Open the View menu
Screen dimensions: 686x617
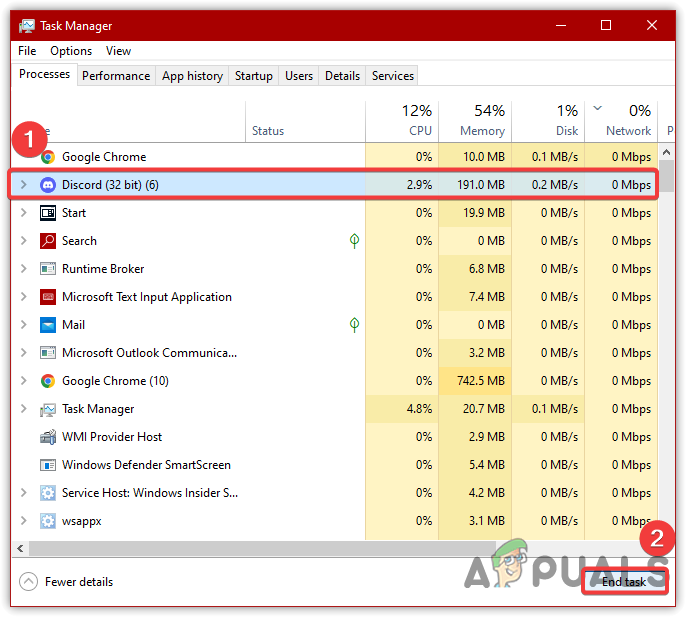point(118,51)
